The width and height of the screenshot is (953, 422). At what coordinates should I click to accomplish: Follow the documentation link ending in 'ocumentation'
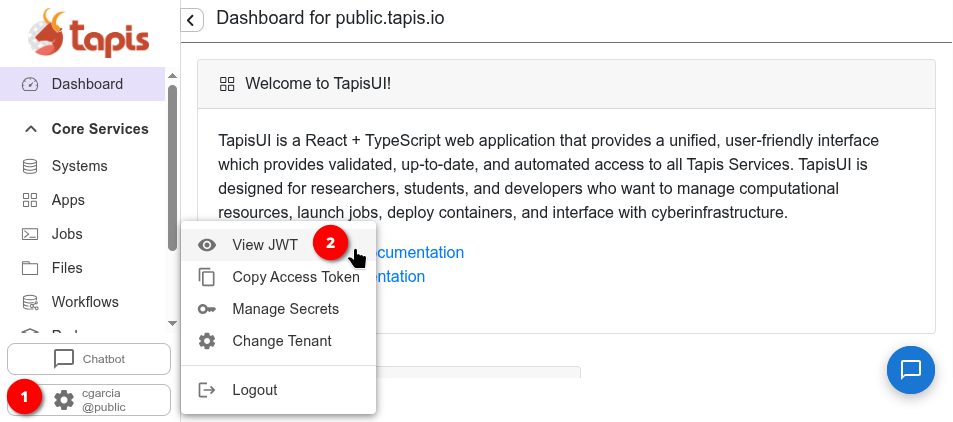coord(419,252)
